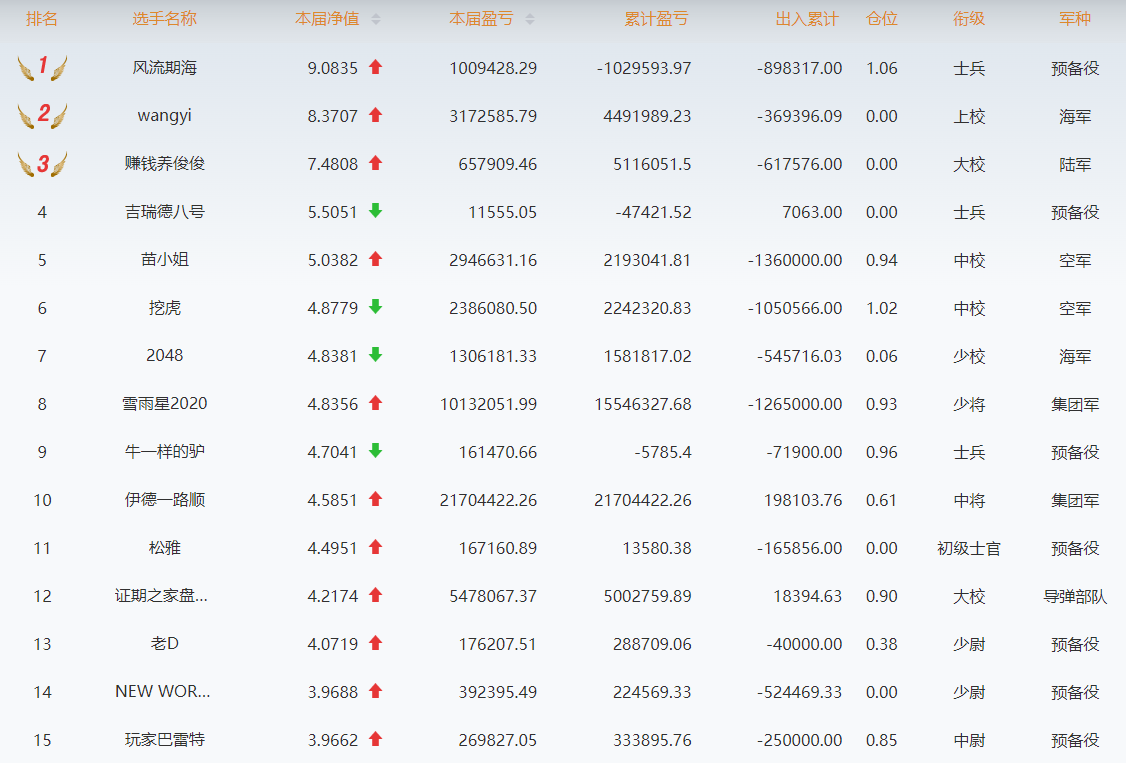This screenshot has height=763, width=1126.
Task: Sort by 本届净值 using its sort arrows
Action: pyautogui.click(x=376, y=19)
